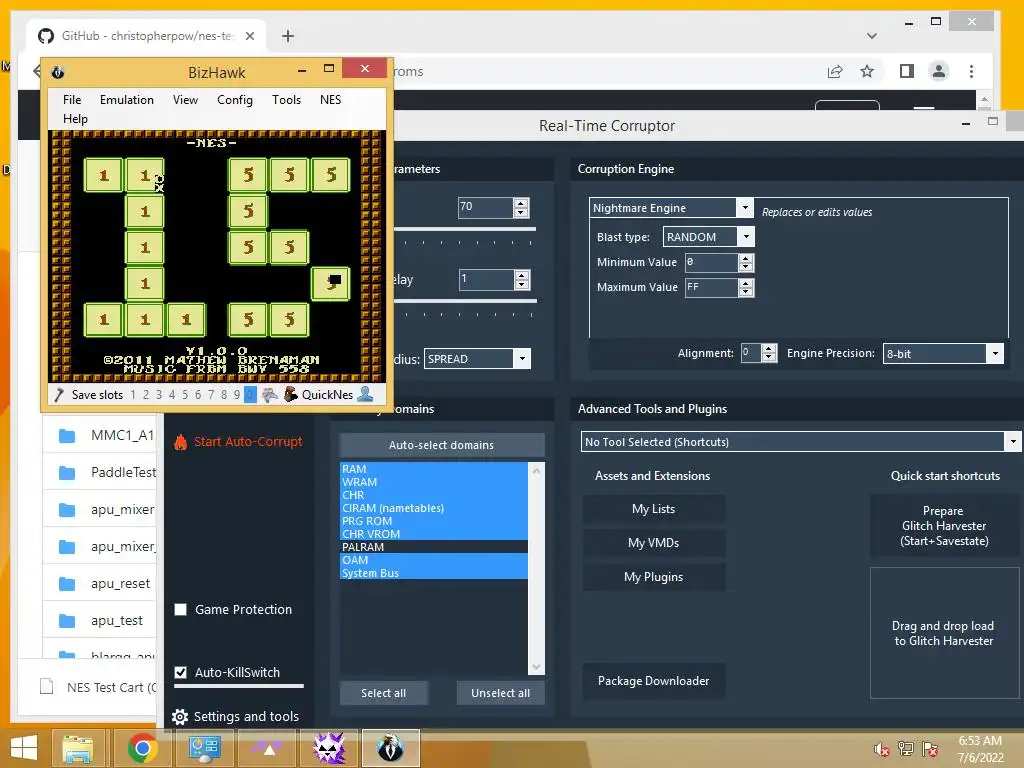Open the No Tool Selected (Shortcuts) dropdown

(x=1012, y=441)
